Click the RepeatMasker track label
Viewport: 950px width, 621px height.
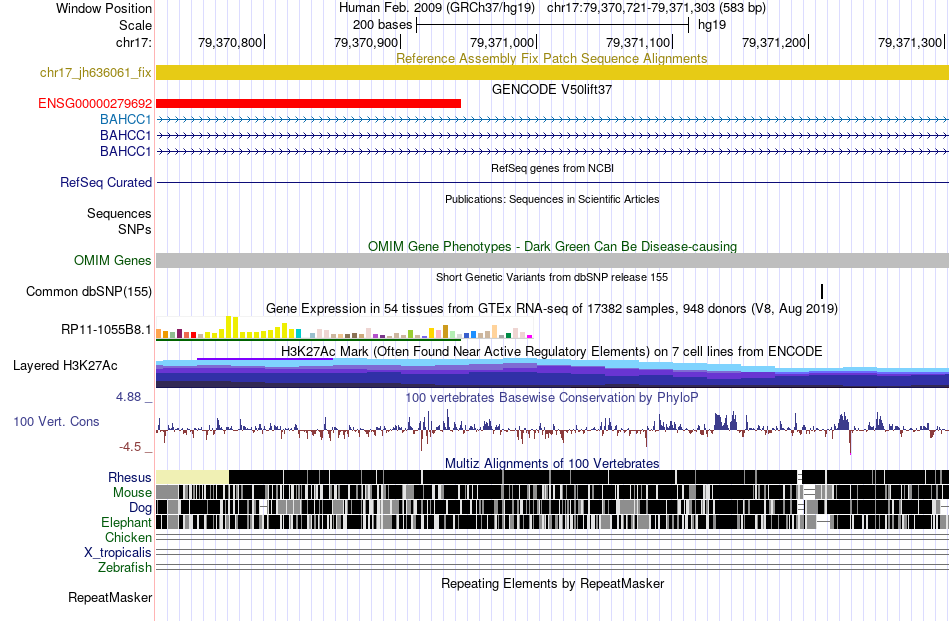point(110,597)
